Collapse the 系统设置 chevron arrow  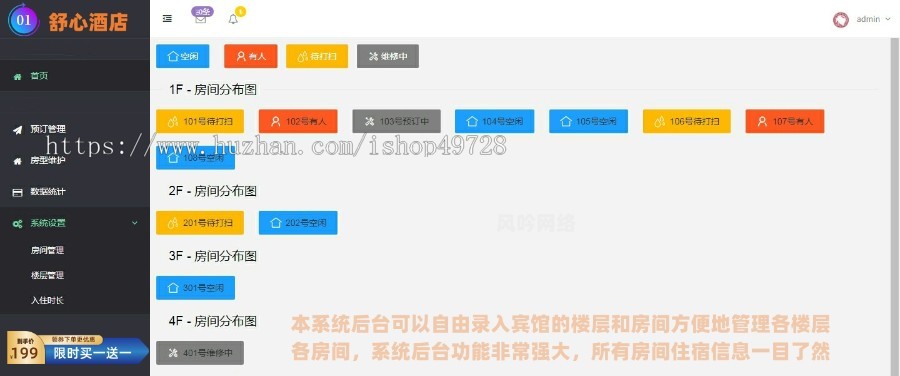[x=135, y=223]
